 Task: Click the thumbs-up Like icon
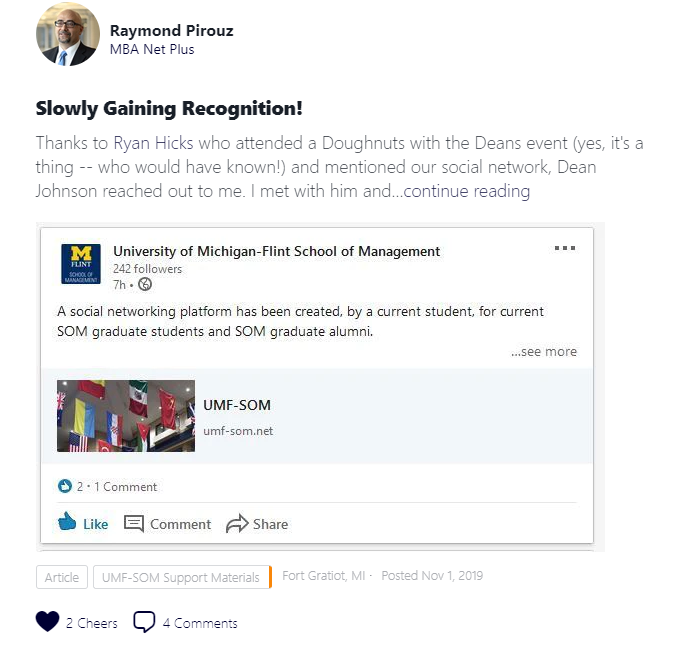coord(68,522)
